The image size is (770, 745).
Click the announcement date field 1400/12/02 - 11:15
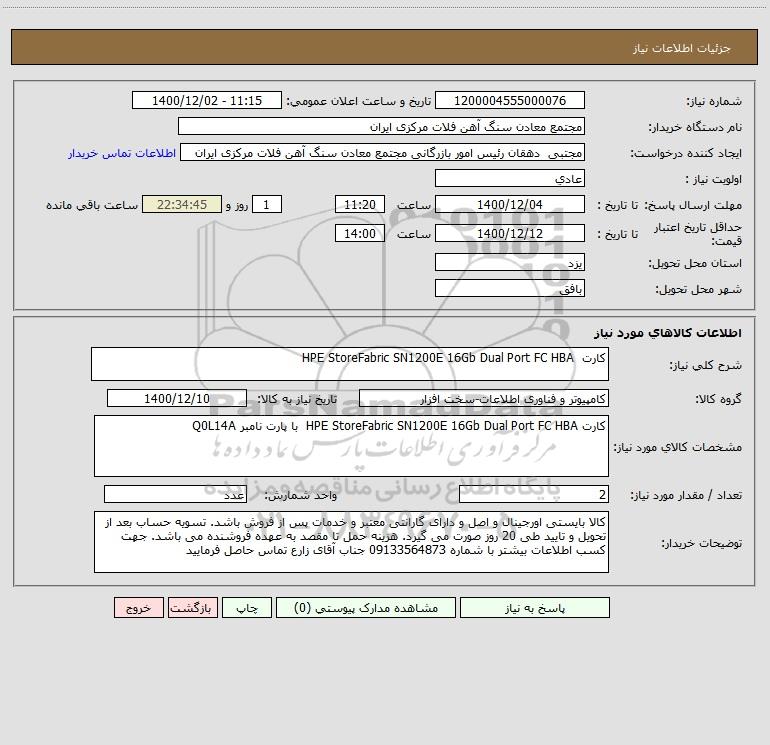pos(207,100)
